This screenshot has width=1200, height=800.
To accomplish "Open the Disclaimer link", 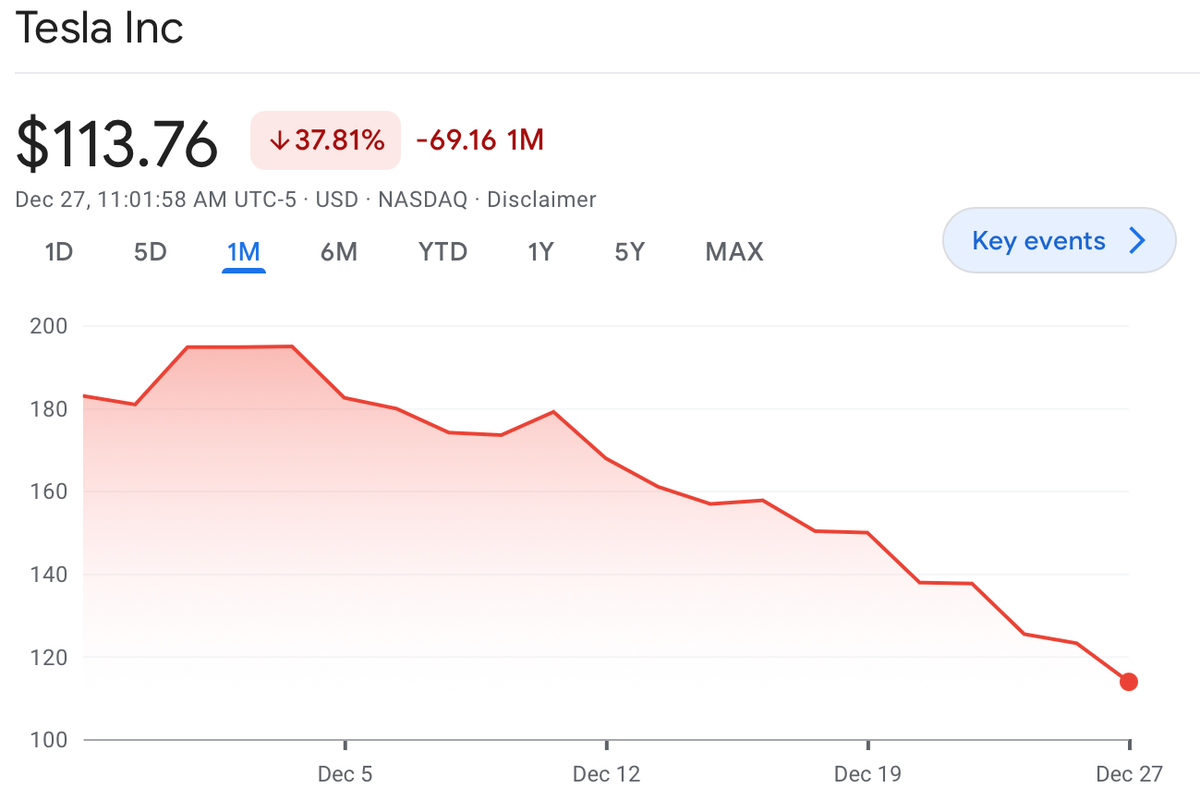I will click(541, 199).
